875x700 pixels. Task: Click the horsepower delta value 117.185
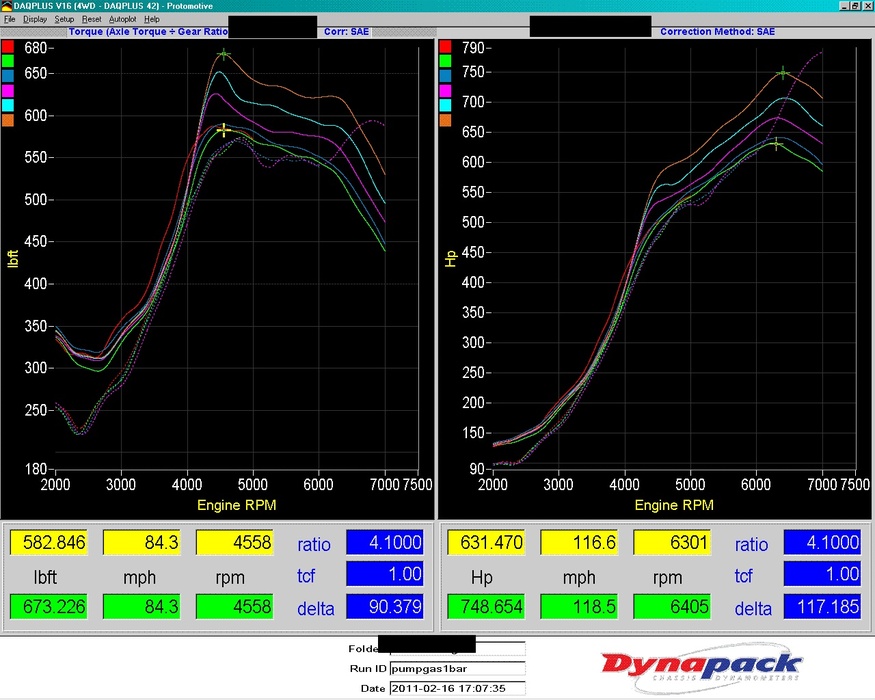click(x=822, y=606)
